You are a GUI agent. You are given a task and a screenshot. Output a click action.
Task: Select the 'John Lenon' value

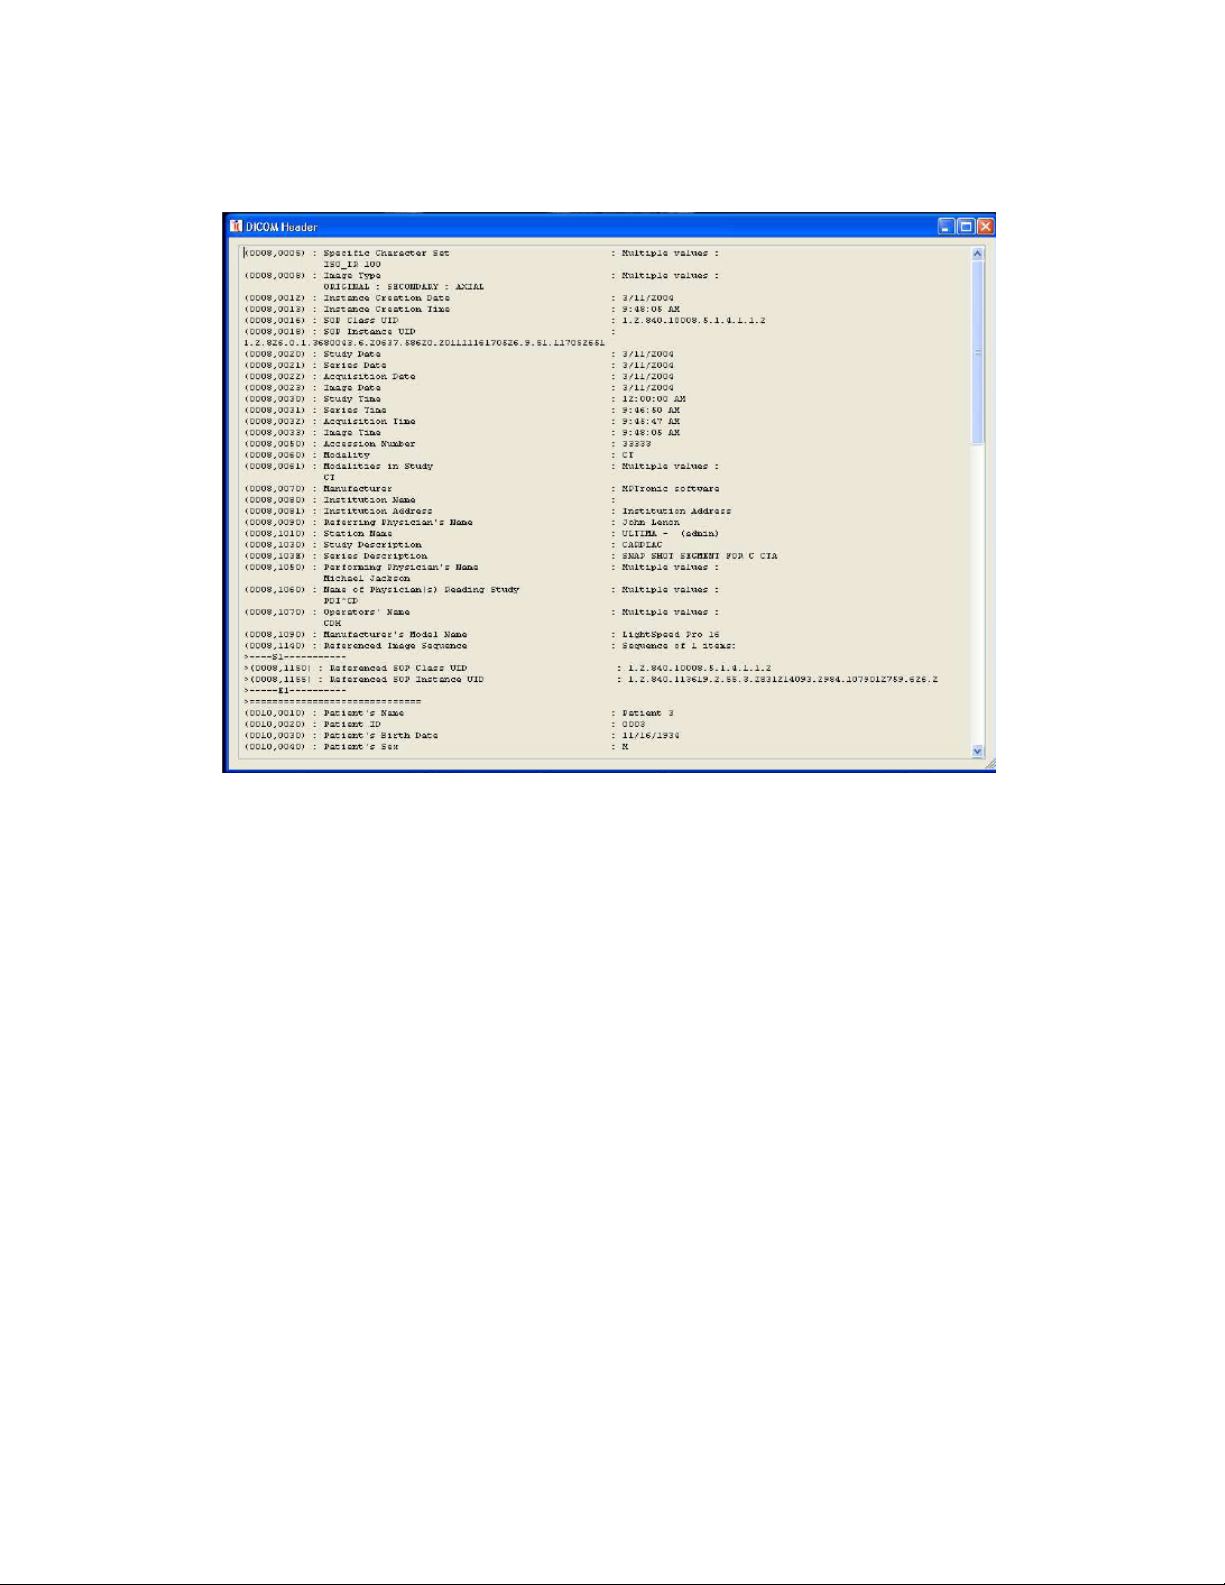[x=650, y=522]
